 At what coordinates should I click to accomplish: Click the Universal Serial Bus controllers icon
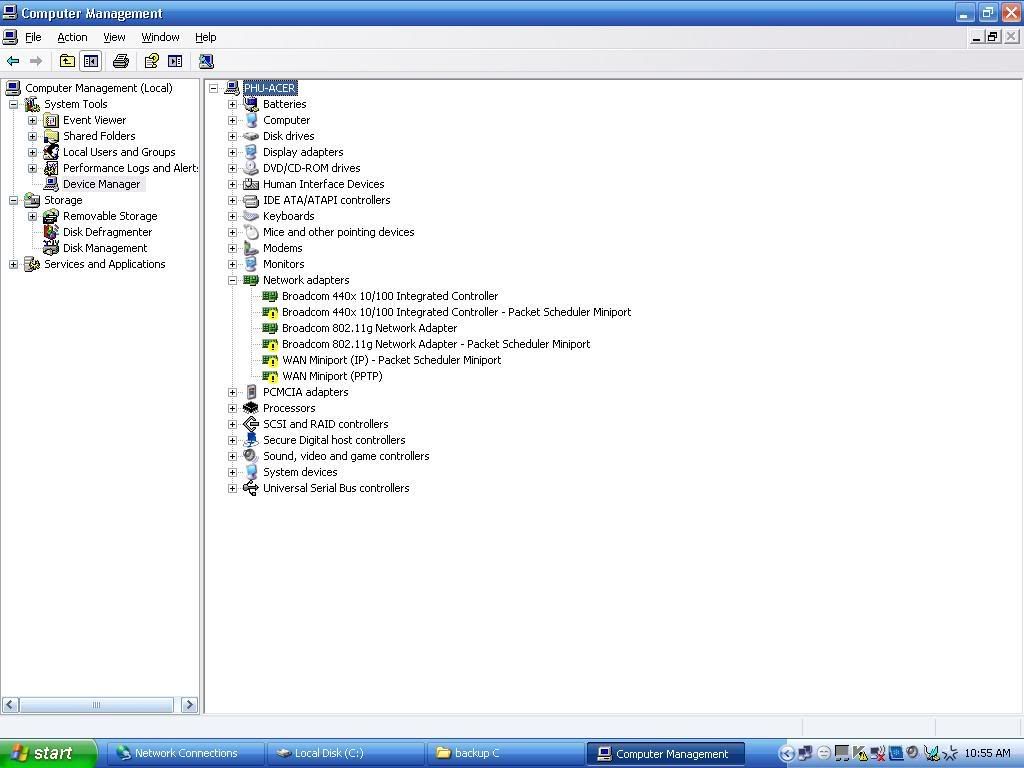click(251, 488)
